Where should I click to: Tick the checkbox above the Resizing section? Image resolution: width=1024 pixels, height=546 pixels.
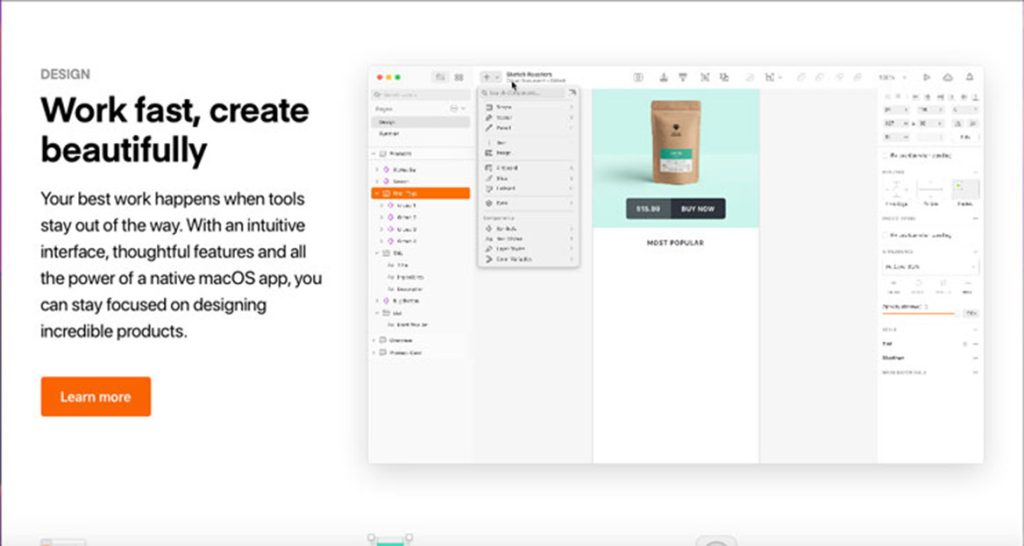coord(886,155)
